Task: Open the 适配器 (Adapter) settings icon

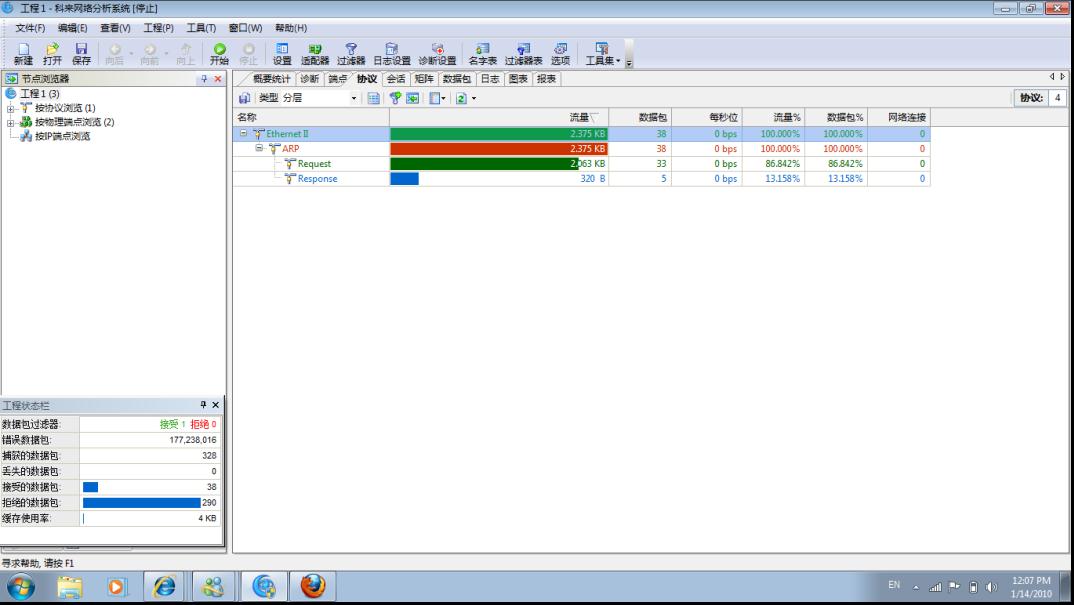Action: [x=315, y=54]
